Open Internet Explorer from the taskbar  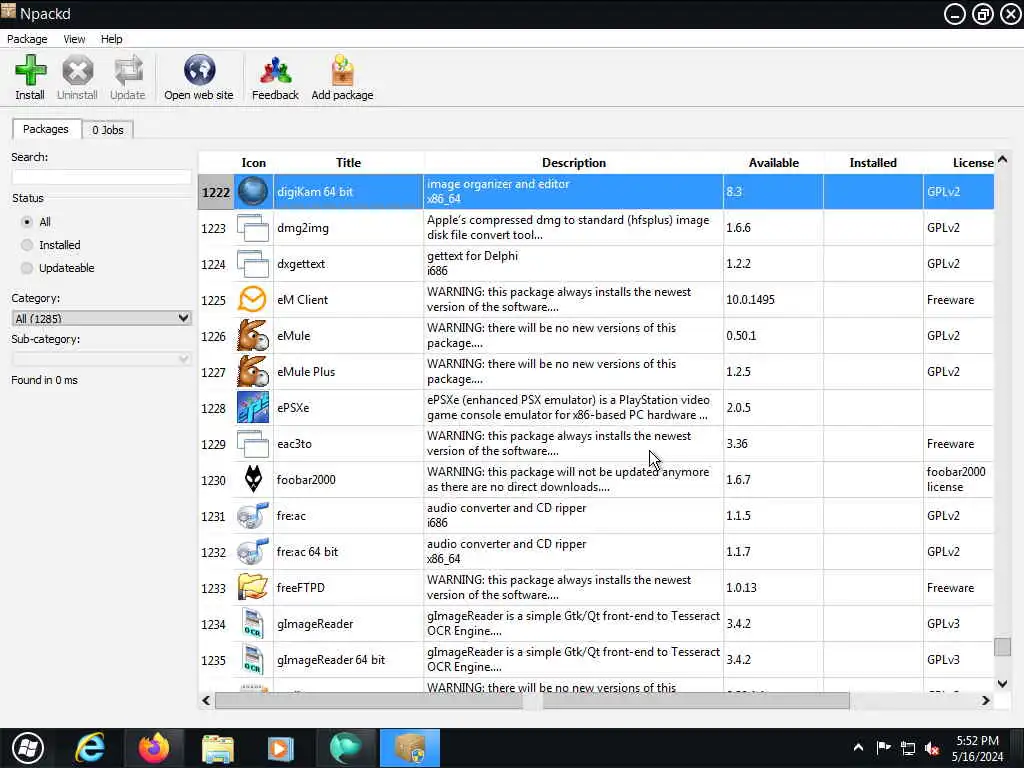tap(90, 748)
